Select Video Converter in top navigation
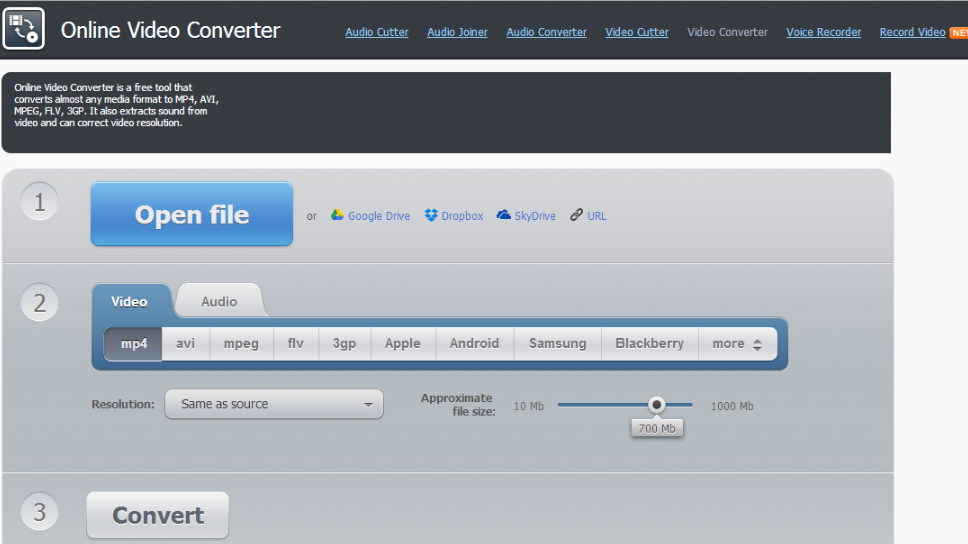The width and height of the screenshot is (968, 544). (x=727, y=32)
